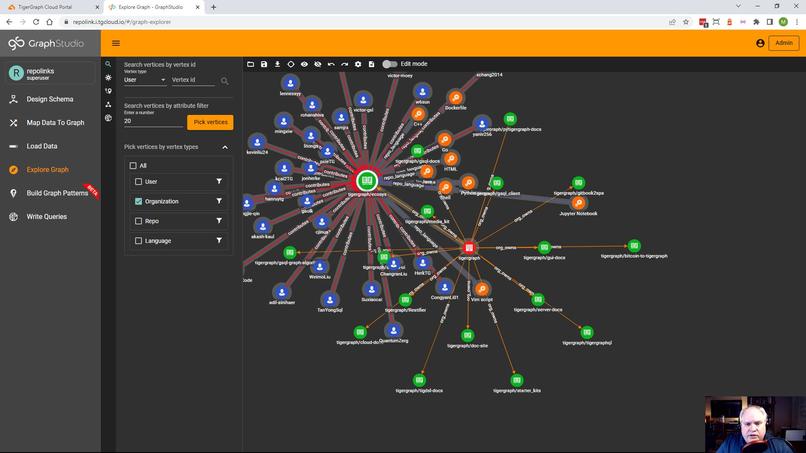Open graph explorer settings gear
The height and width of the screenshot is (453, 806).
click(x=358, y=64)
